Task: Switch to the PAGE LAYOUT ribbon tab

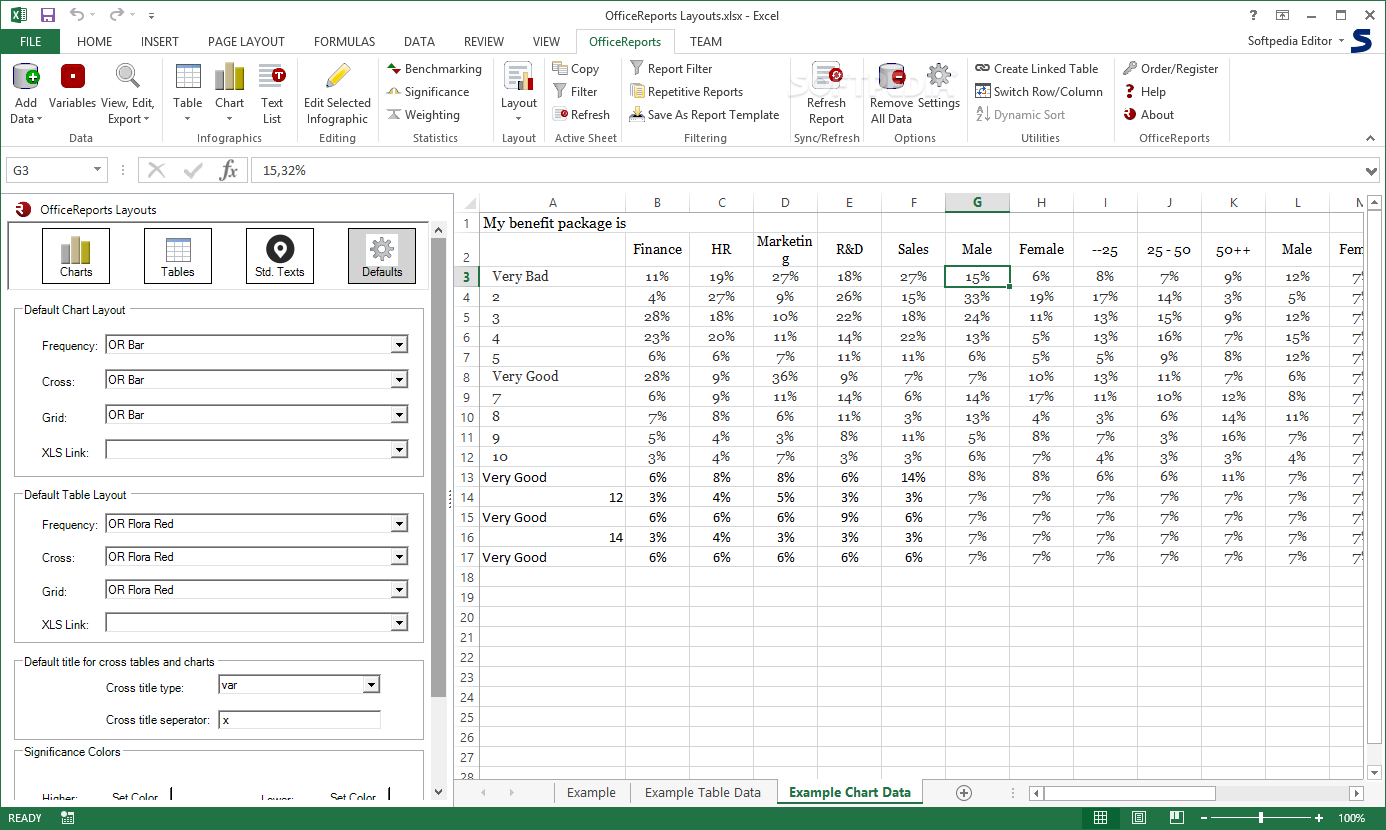Action: click(x=246, y=42)
